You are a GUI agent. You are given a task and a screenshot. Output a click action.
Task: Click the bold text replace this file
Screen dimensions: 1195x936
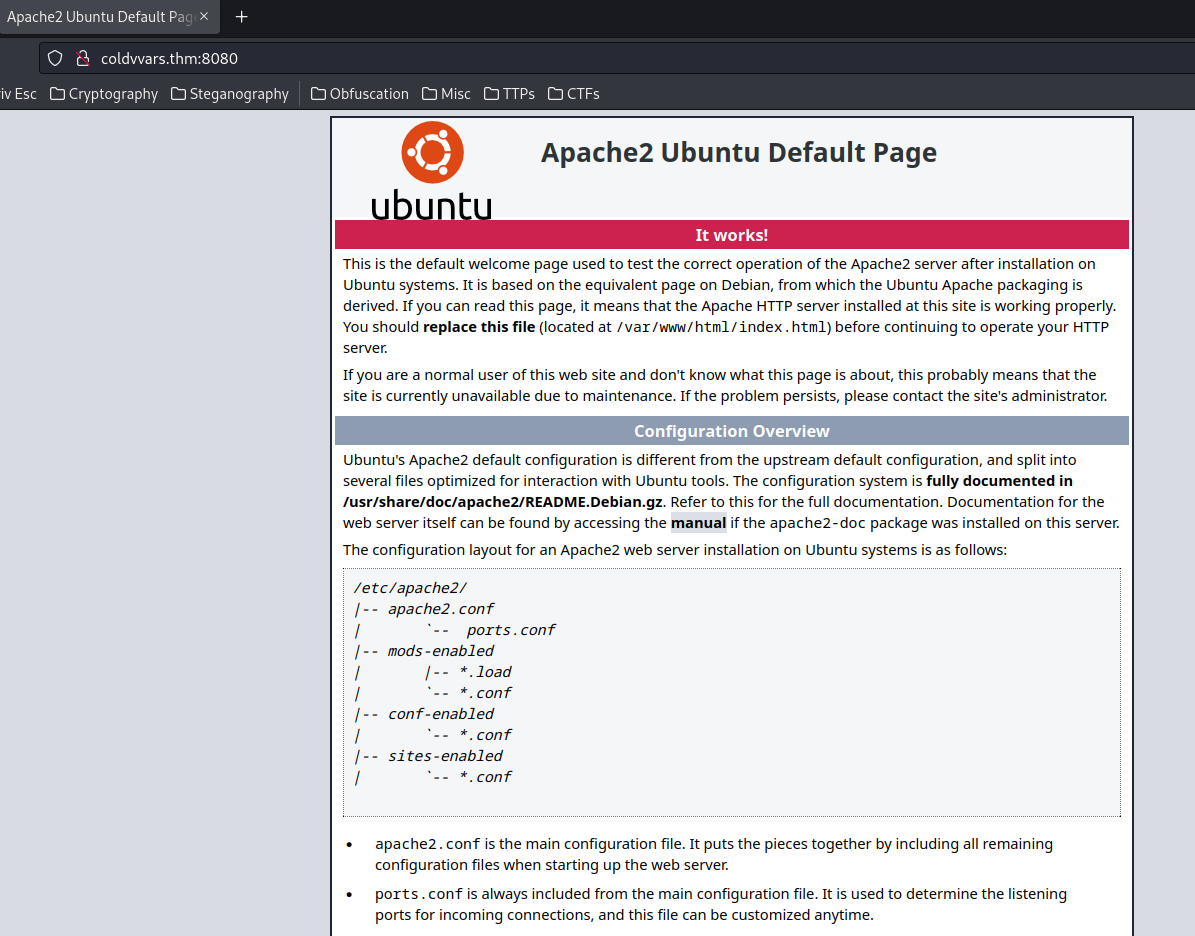pos(479,327)
